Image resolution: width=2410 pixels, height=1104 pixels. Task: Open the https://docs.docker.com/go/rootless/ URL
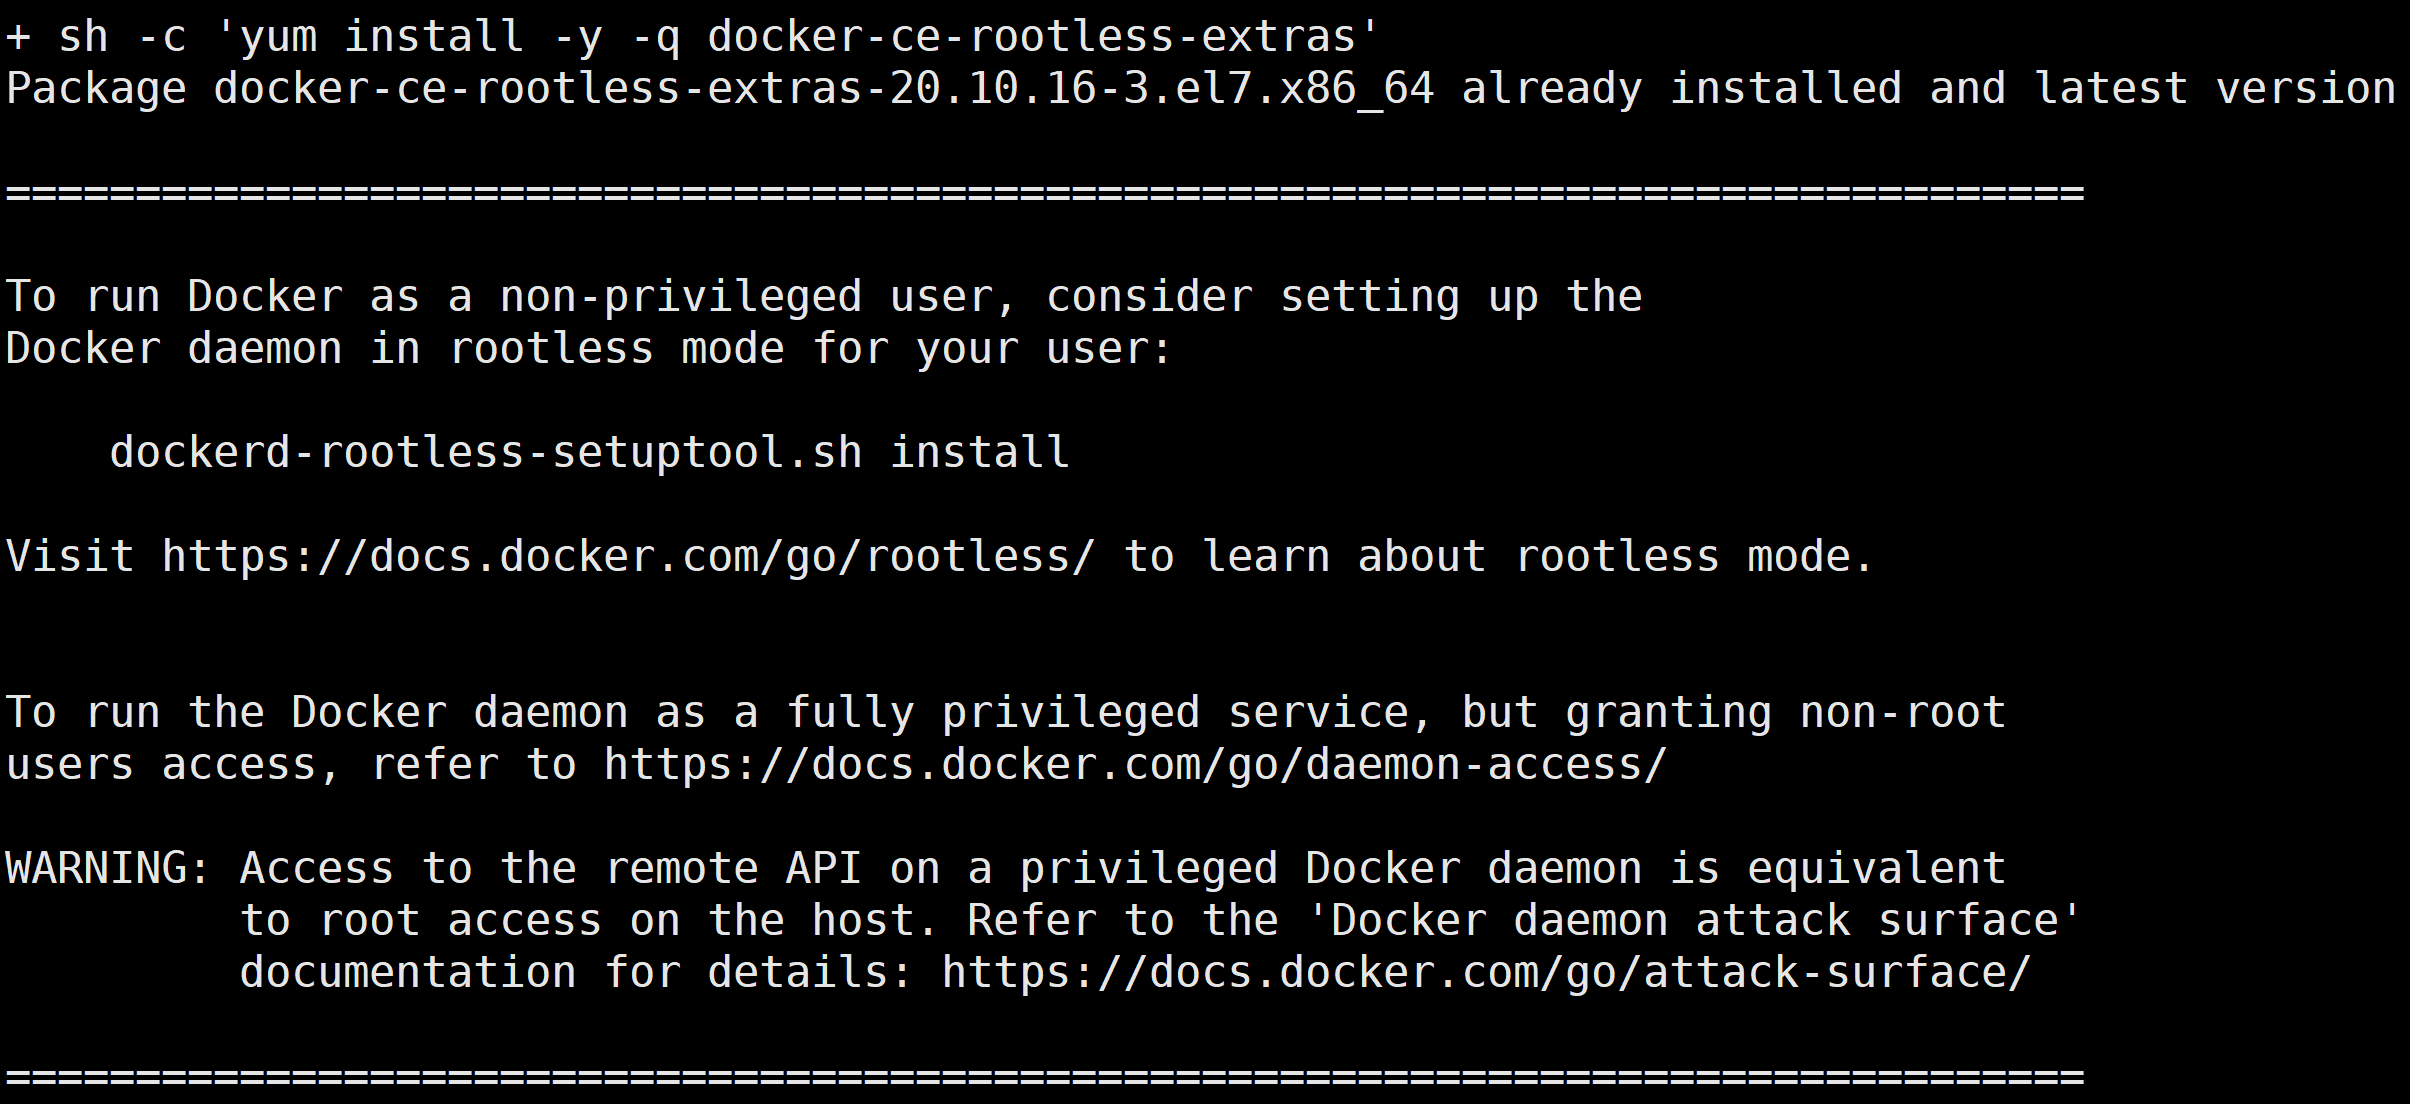click(x=628, y=557)
